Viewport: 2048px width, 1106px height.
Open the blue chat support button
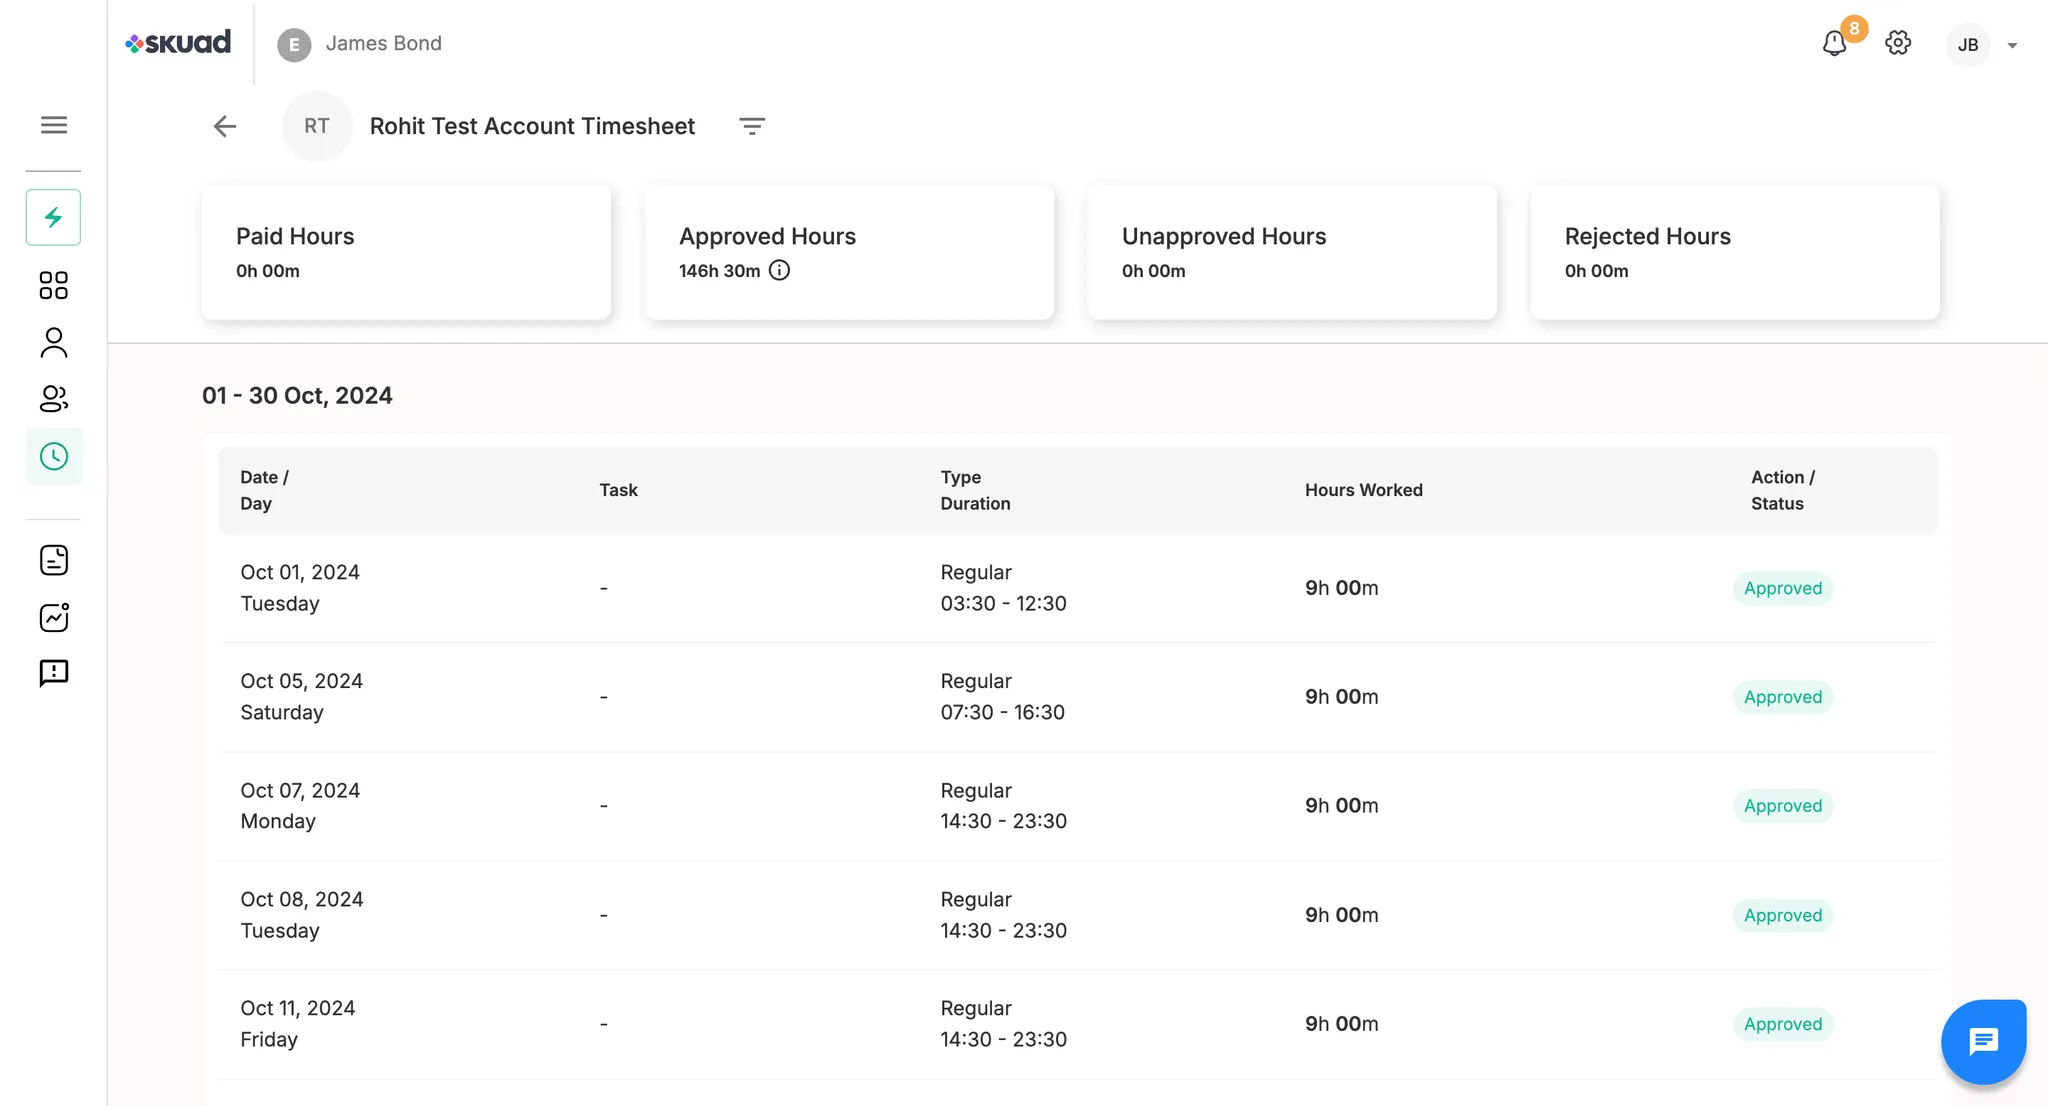coord(1983,1041)
